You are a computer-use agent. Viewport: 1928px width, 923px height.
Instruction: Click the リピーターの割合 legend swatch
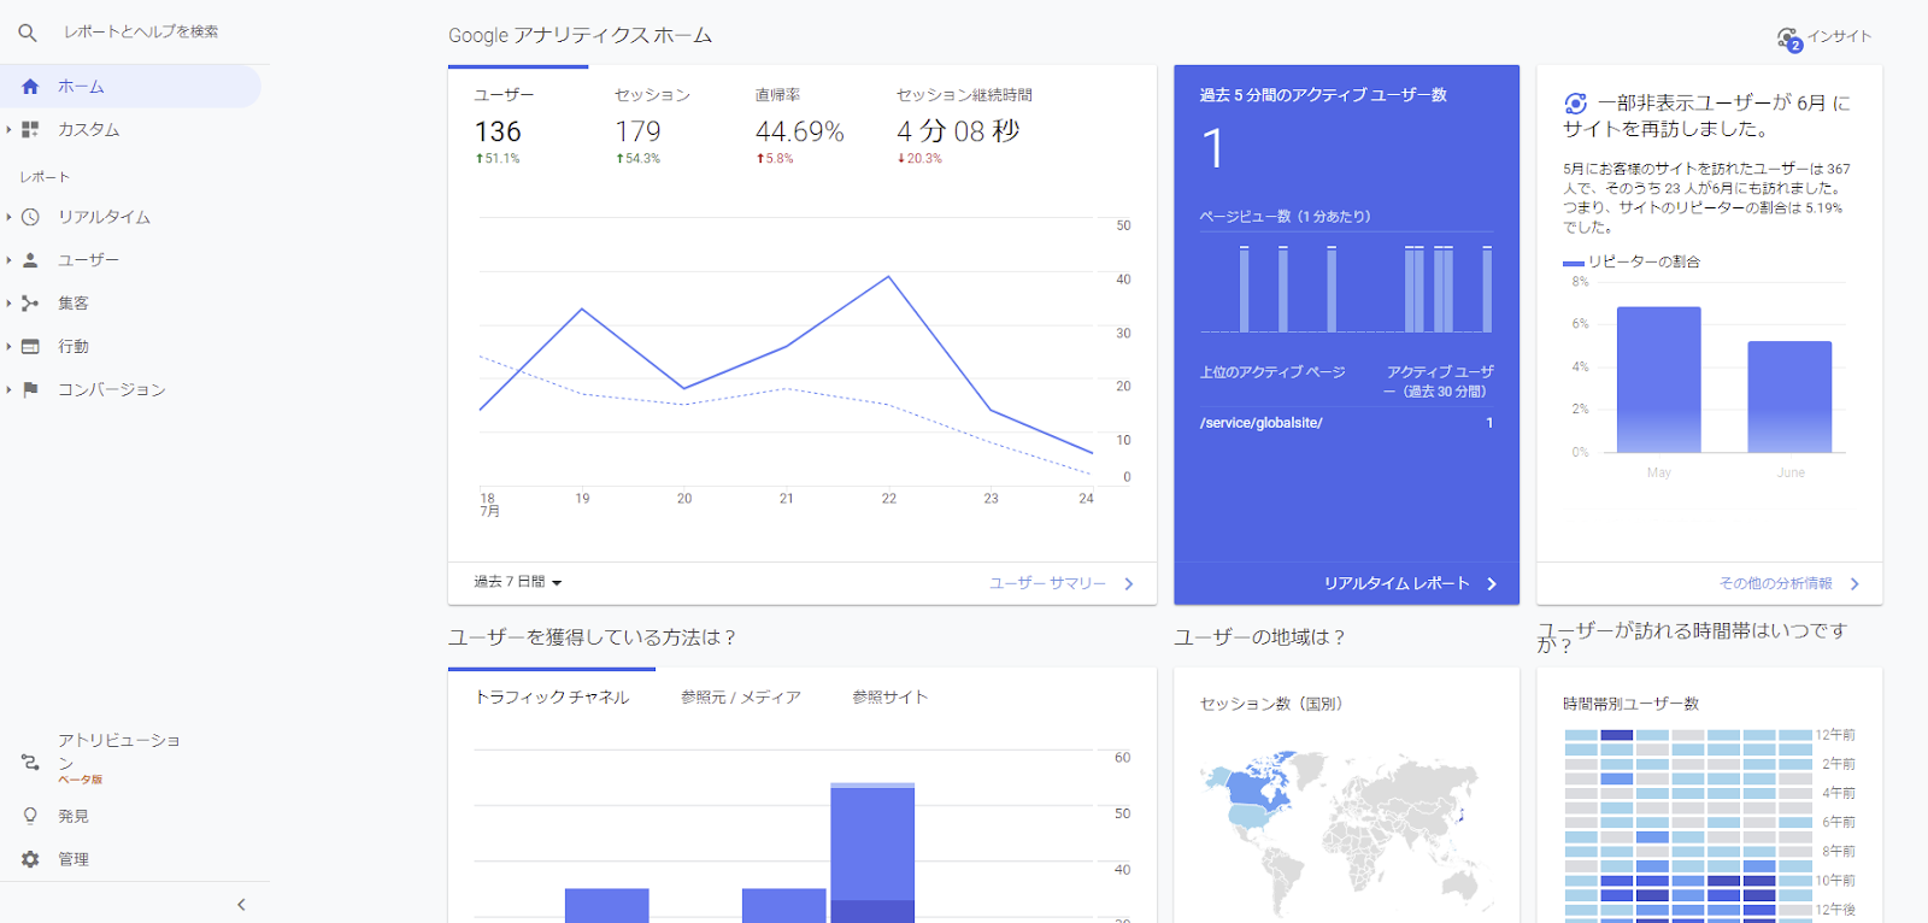(1573, 263)
